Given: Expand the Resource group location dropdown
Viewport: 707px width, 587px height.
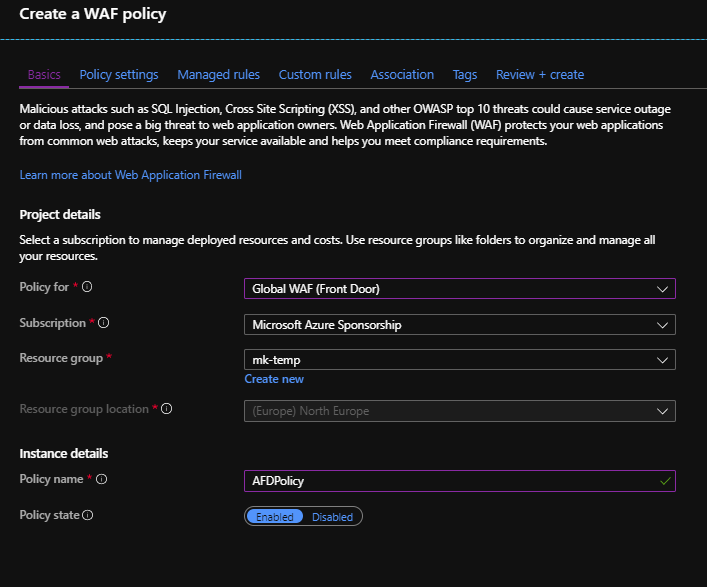Looking at the screenshot, I should pyautogui.click(x=459, y=411).
